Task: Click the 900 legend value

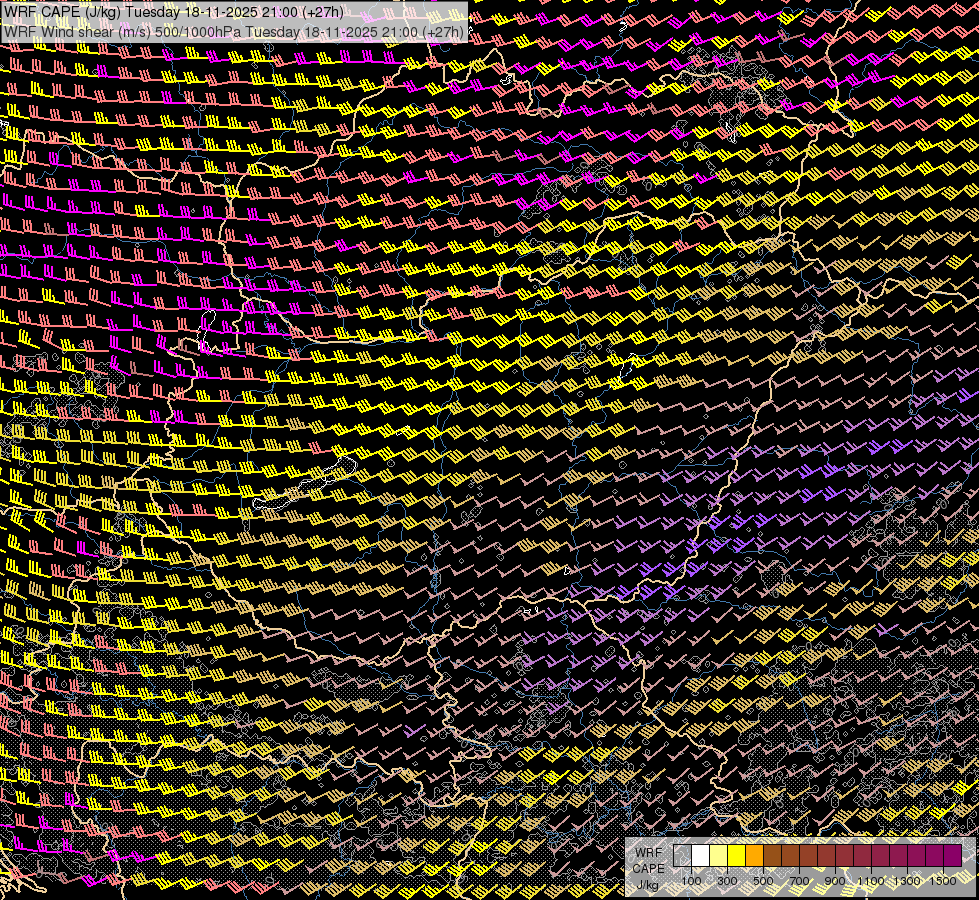Action: (x=835, y=881)
